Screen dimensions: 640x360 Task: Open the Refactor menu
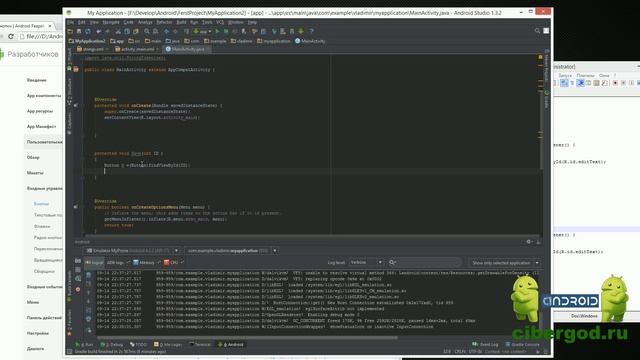coord(164,22)
